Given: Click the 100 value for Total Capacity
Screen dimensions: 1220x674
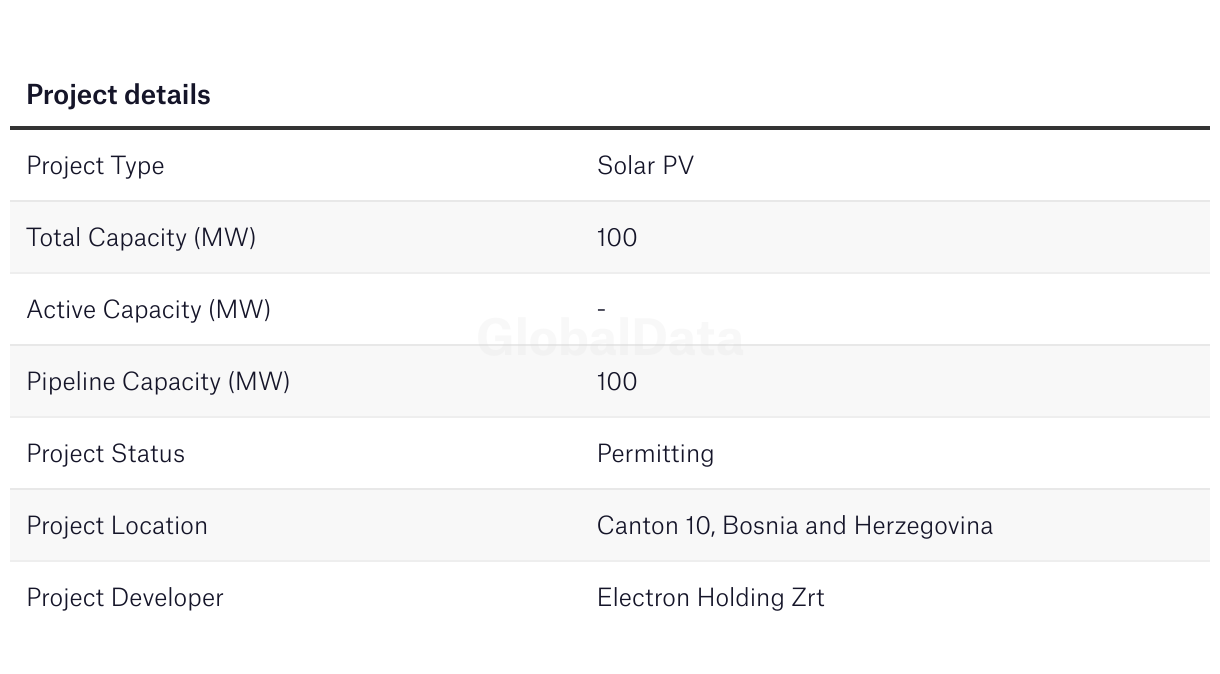Looking at the screenshot, I should pyautogui.click(x=617, y=238).
